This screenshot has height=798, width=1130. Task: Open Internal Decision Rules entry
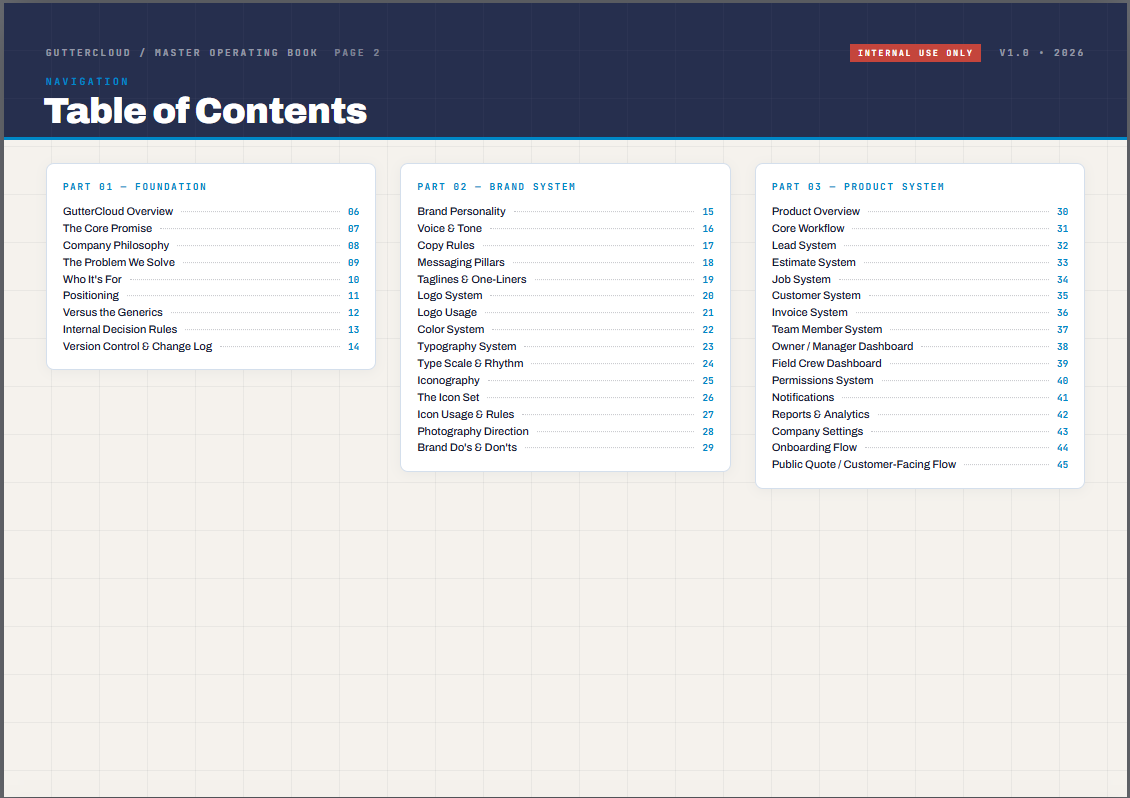pyautogui.click(x=210, y=329)
